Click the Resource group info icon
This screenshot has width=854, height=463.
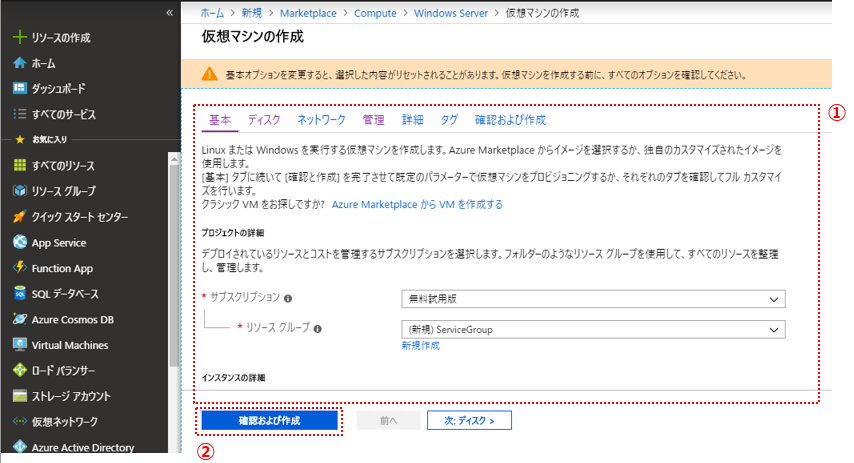318,329
